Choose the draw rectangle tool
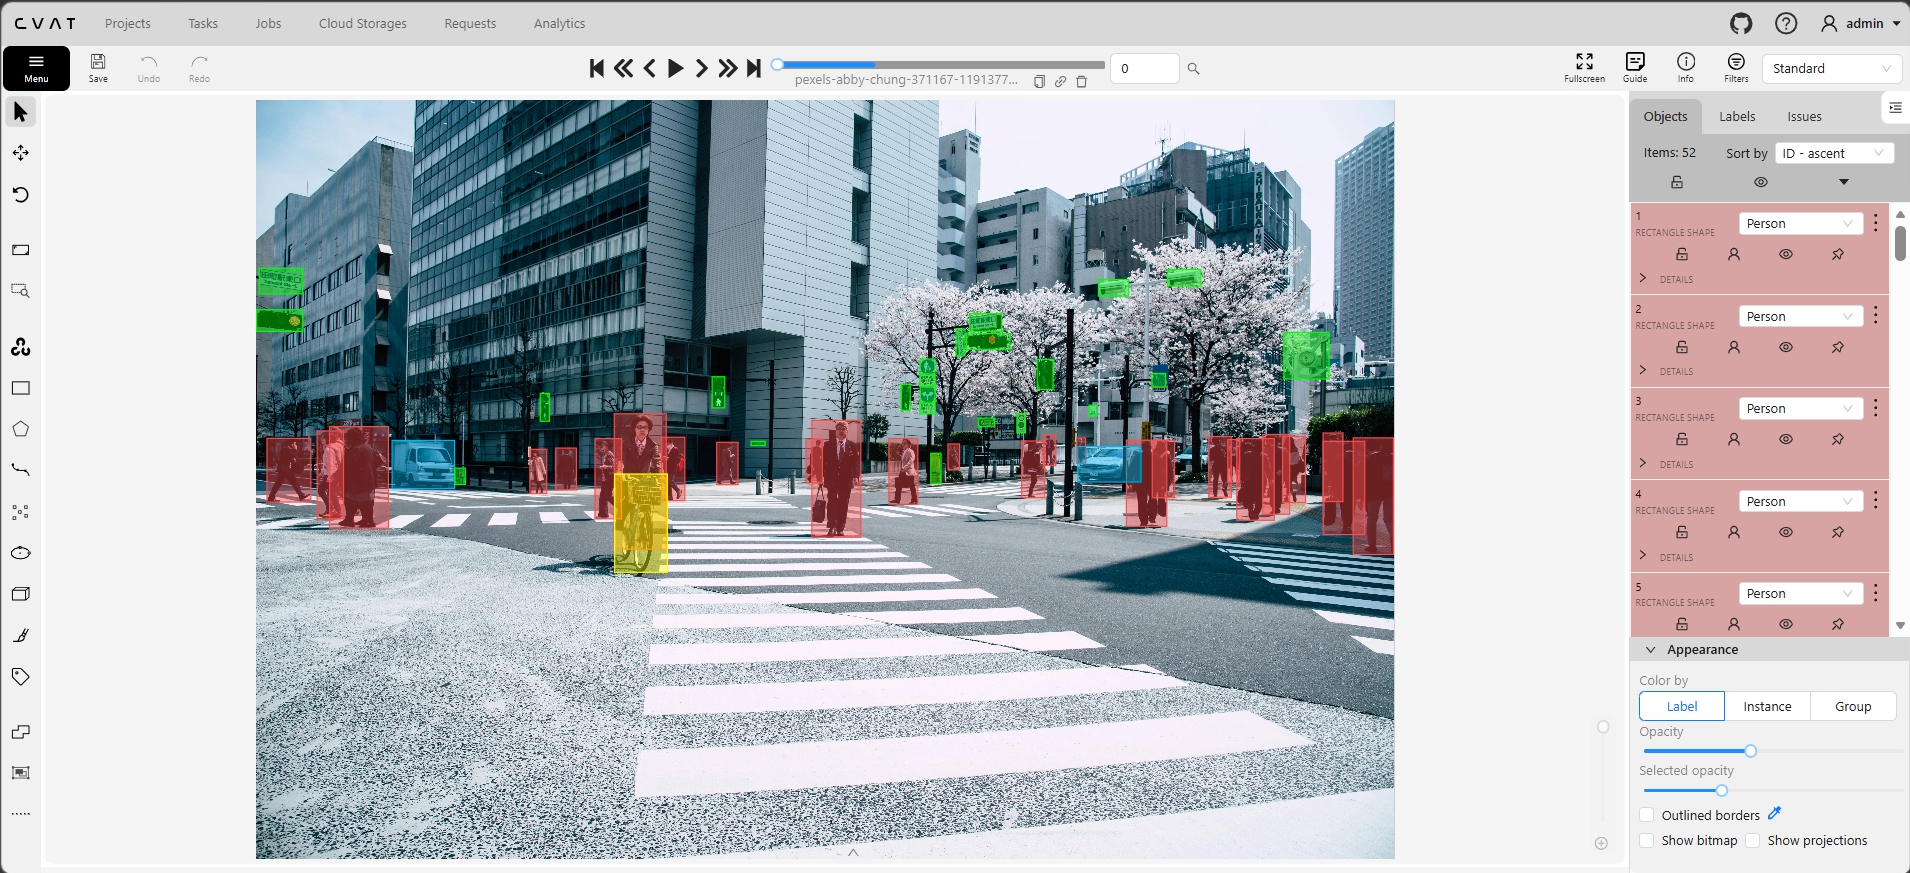Screen dimensions: 1910x873 [21, 388]
